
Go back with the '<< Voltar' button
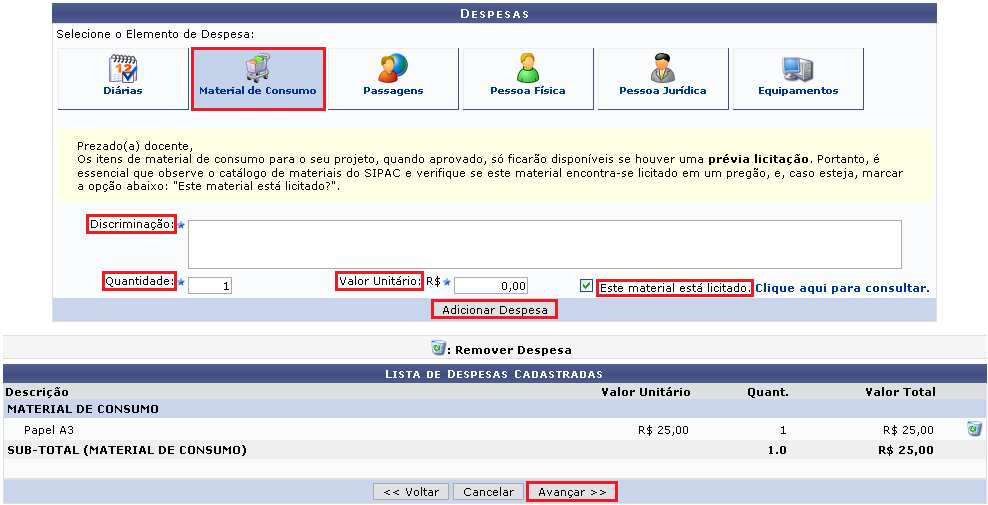point(411,492)
